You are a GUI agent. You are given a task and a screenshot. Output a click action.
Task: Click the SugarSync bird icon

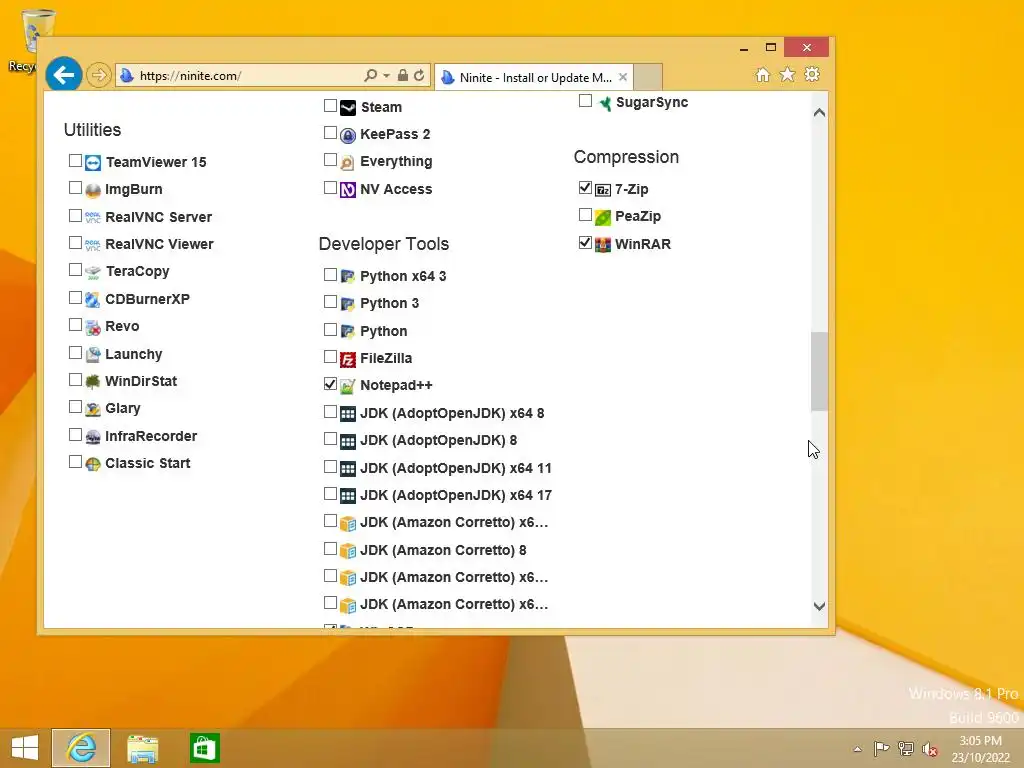coord(605,103)
